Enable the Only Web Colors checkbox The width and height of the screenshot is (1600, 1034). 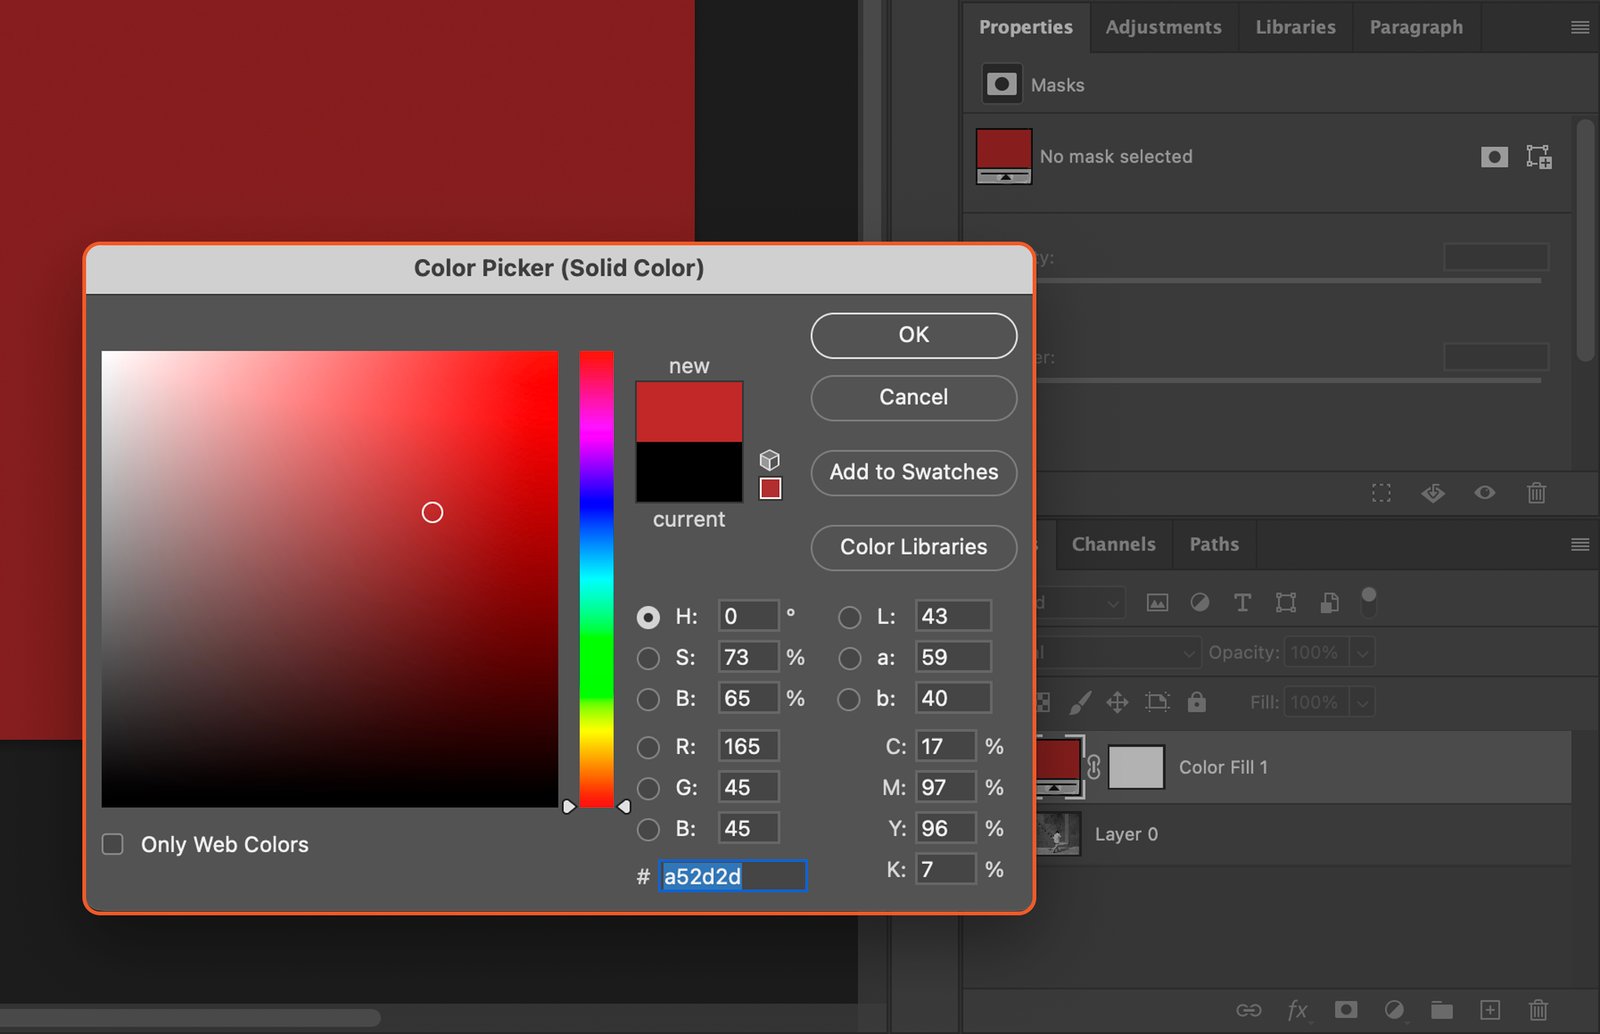[113, 845]
